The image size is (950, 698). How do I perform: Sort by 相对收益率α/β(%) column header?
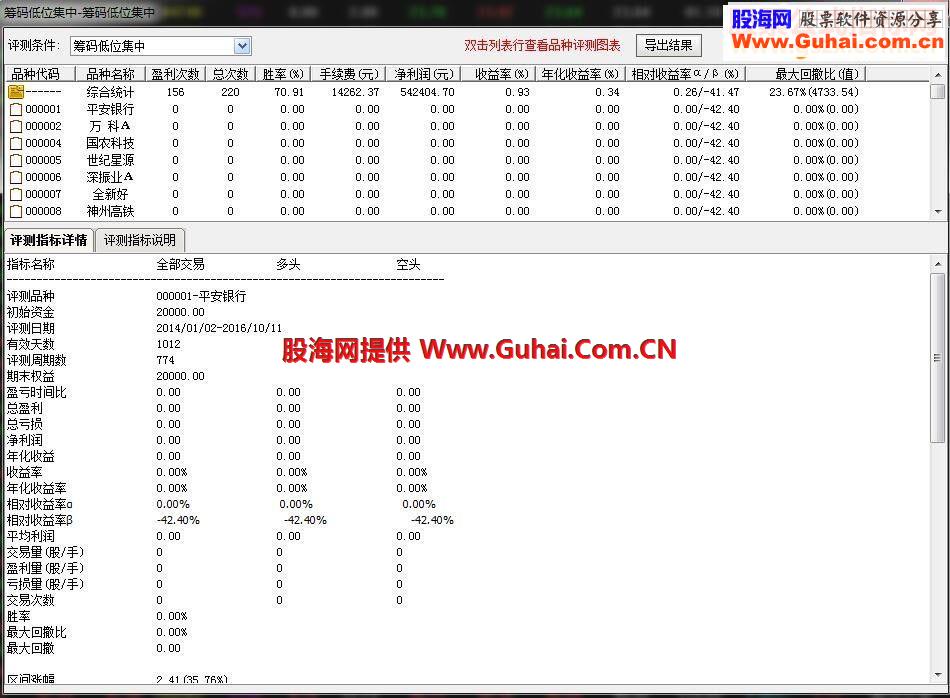[685, 74]
